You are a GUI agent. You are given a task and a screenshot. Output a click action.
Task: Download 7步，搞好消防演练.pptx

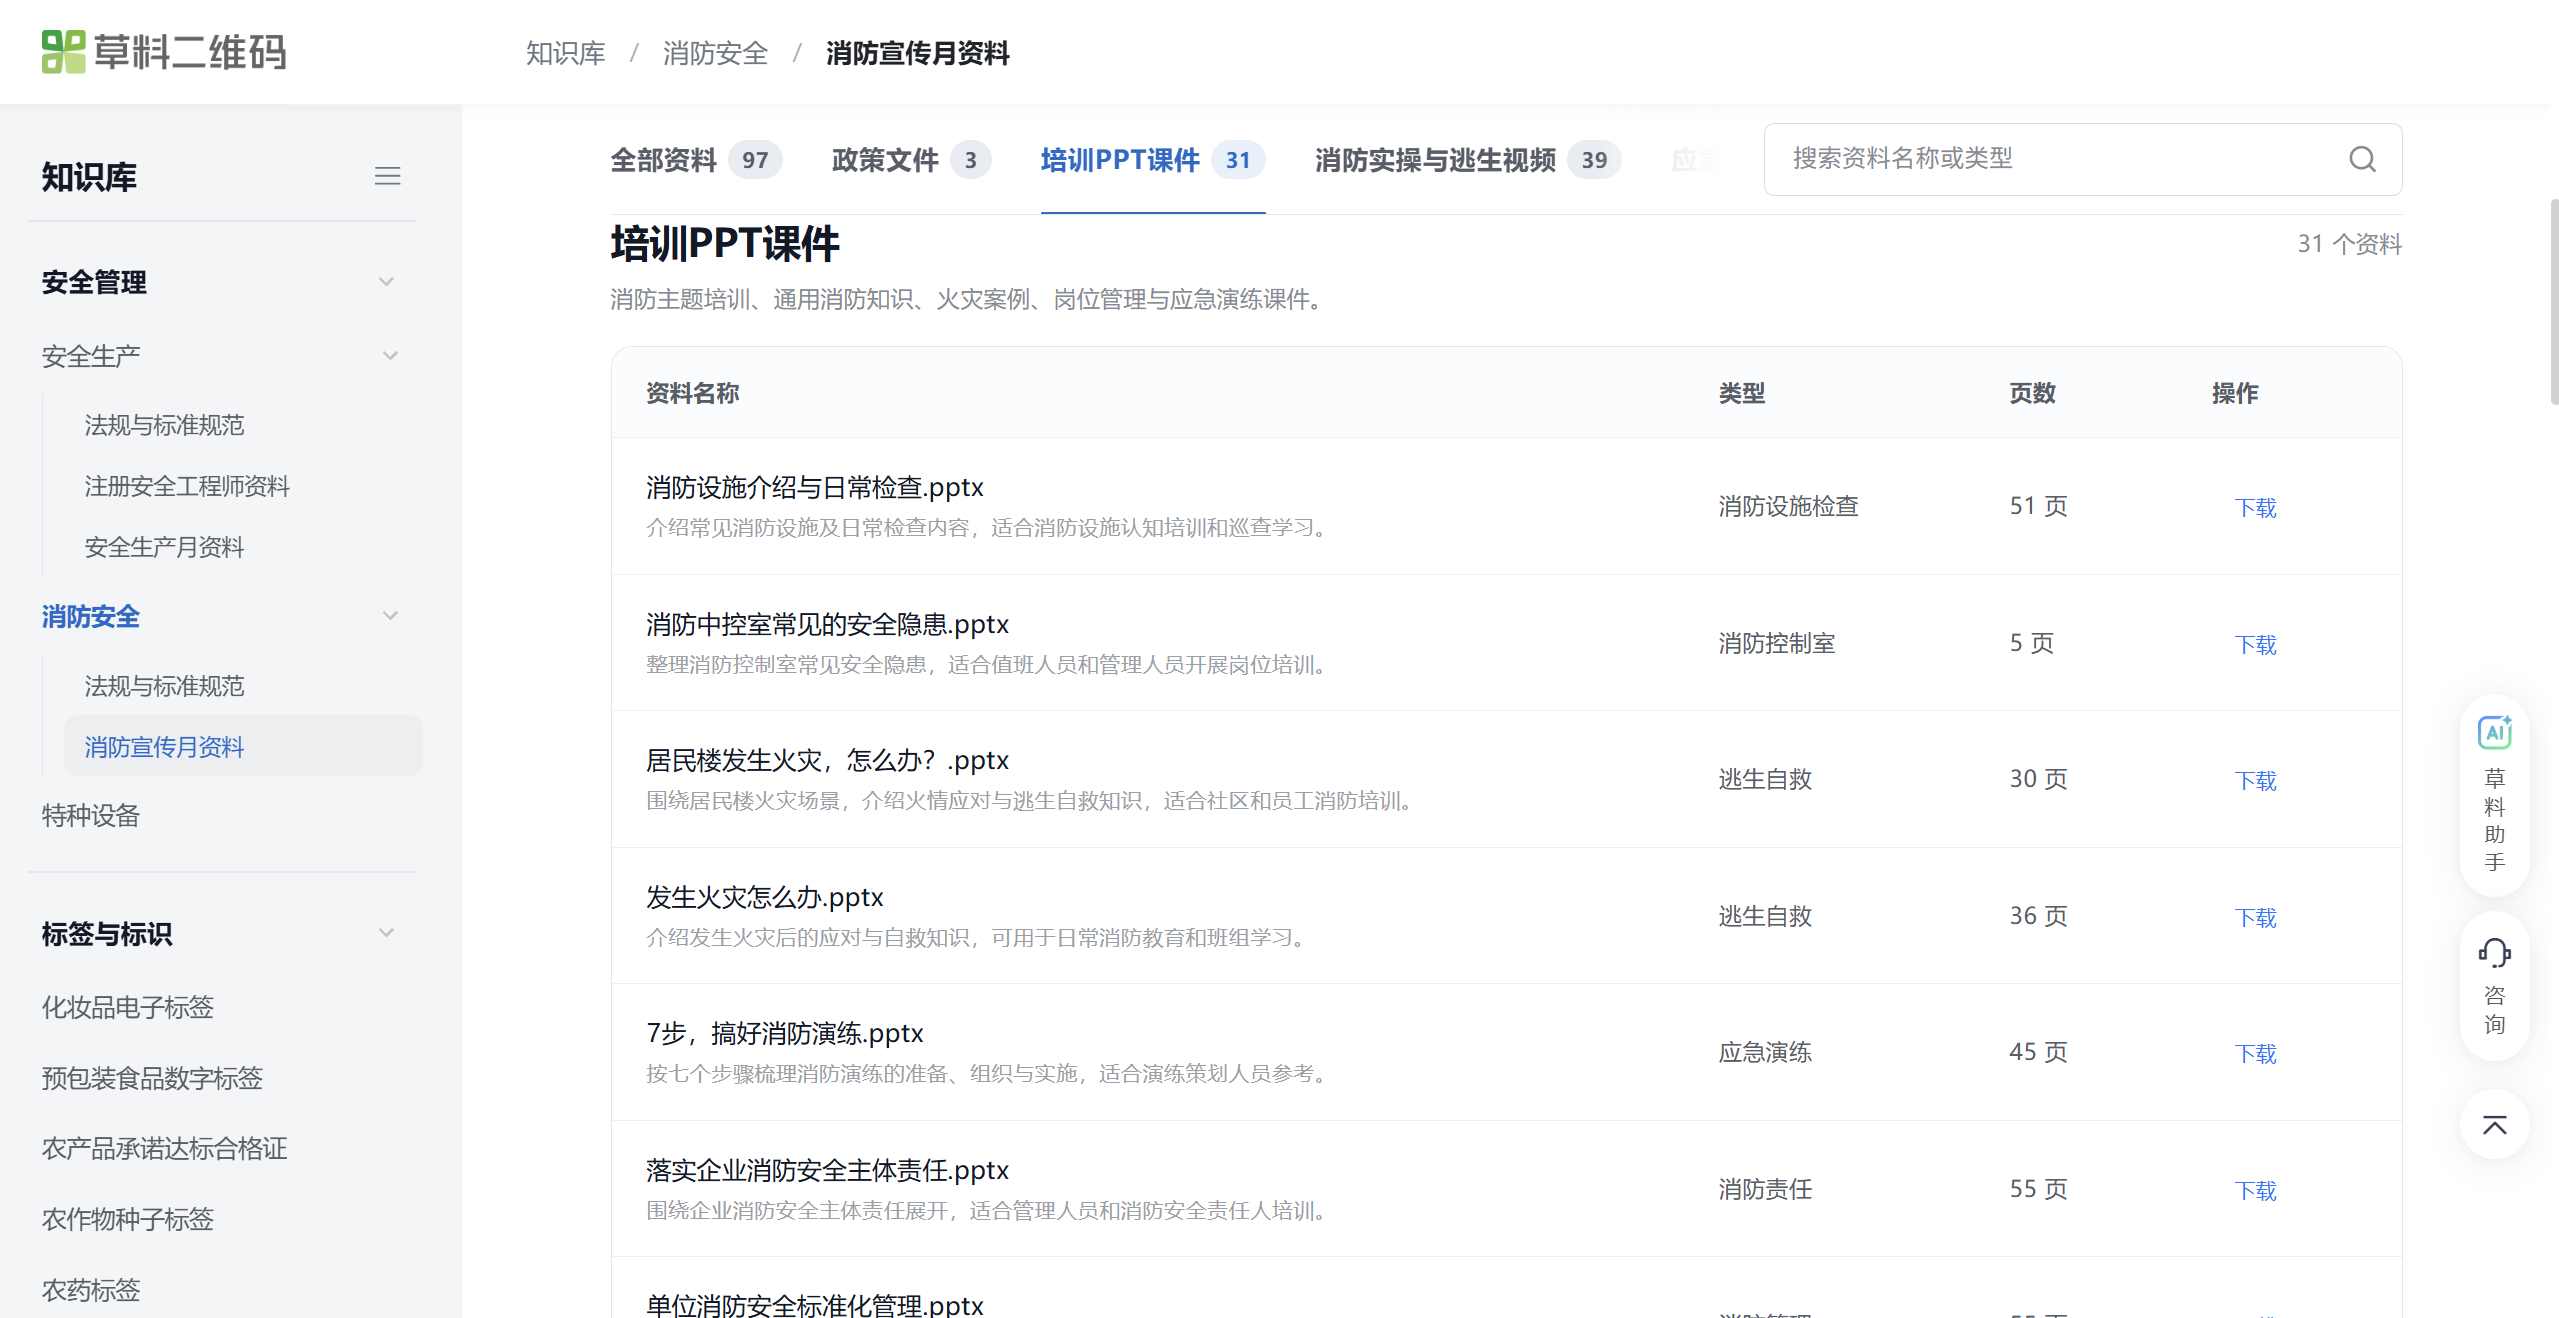2255,1054
